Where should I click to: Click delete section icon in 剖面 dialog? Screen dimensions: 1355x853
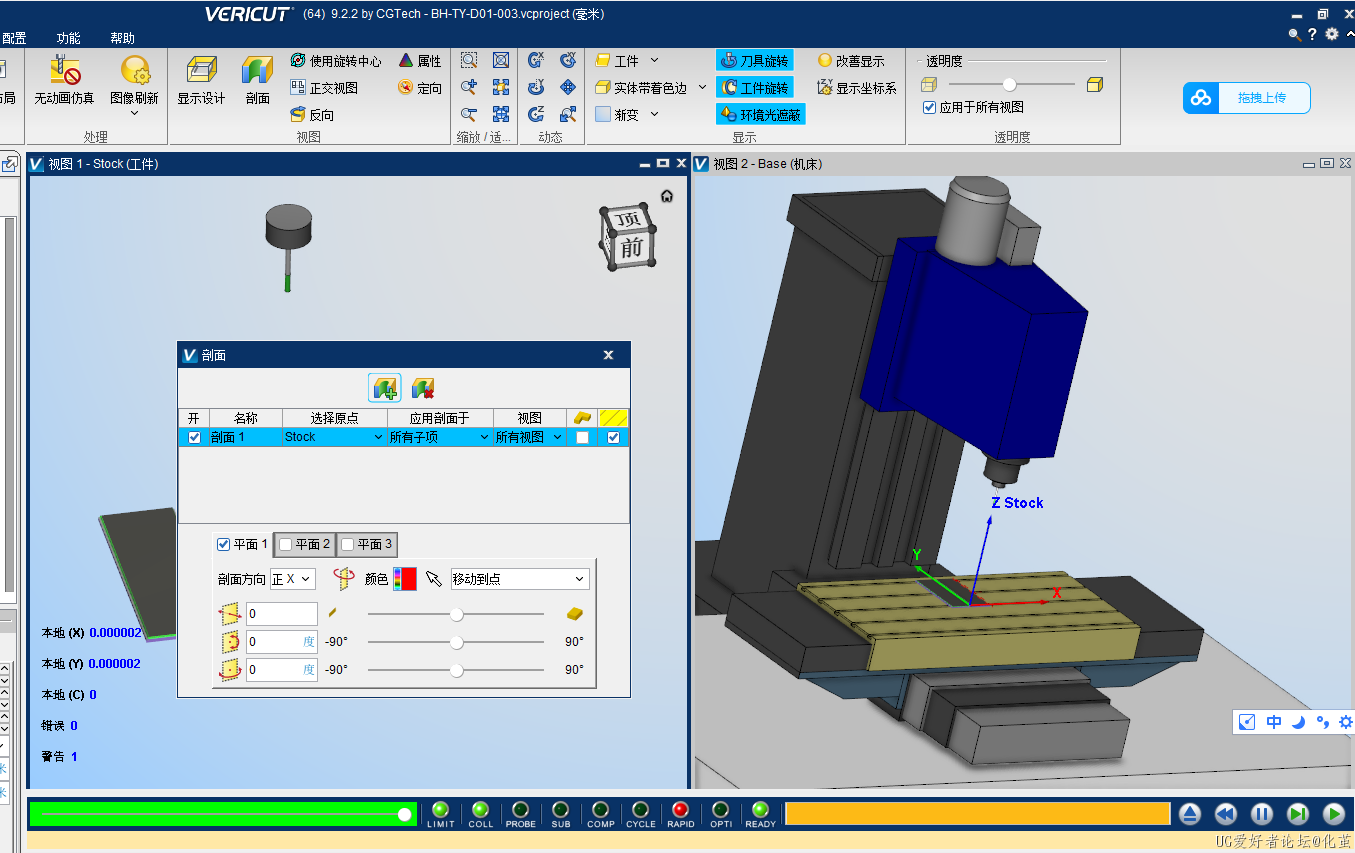pyautogui.click(x=423, y=388)
